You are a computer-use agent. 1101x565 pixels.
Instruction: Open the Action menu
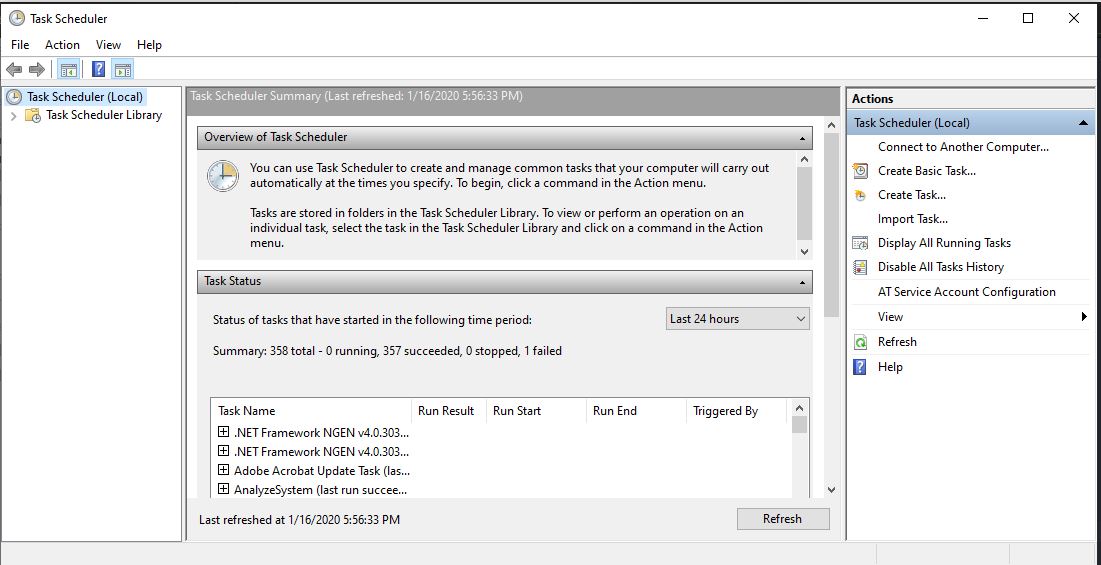pyautogui.click(x=62, y=44)
